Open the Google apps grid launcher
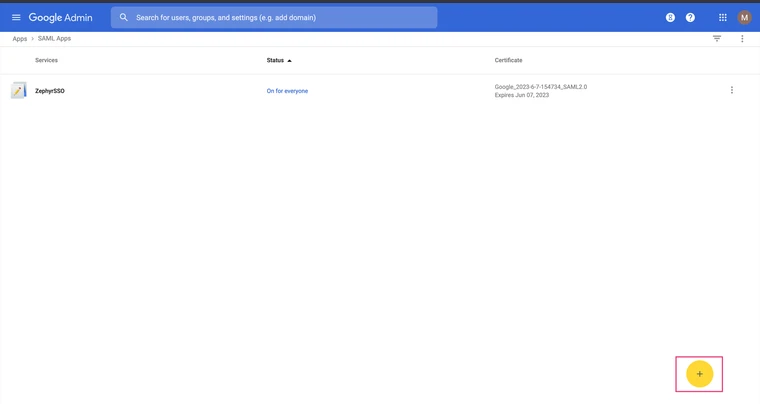Screen dimensions: 760x404 722,17
